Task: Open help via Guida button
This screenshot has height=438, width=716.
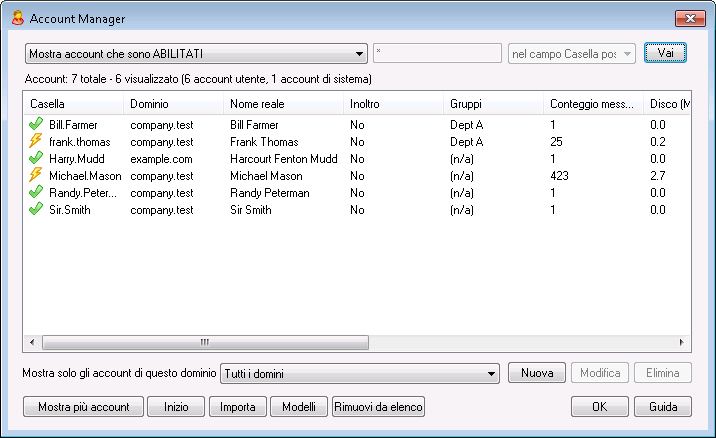Action: 663,406
